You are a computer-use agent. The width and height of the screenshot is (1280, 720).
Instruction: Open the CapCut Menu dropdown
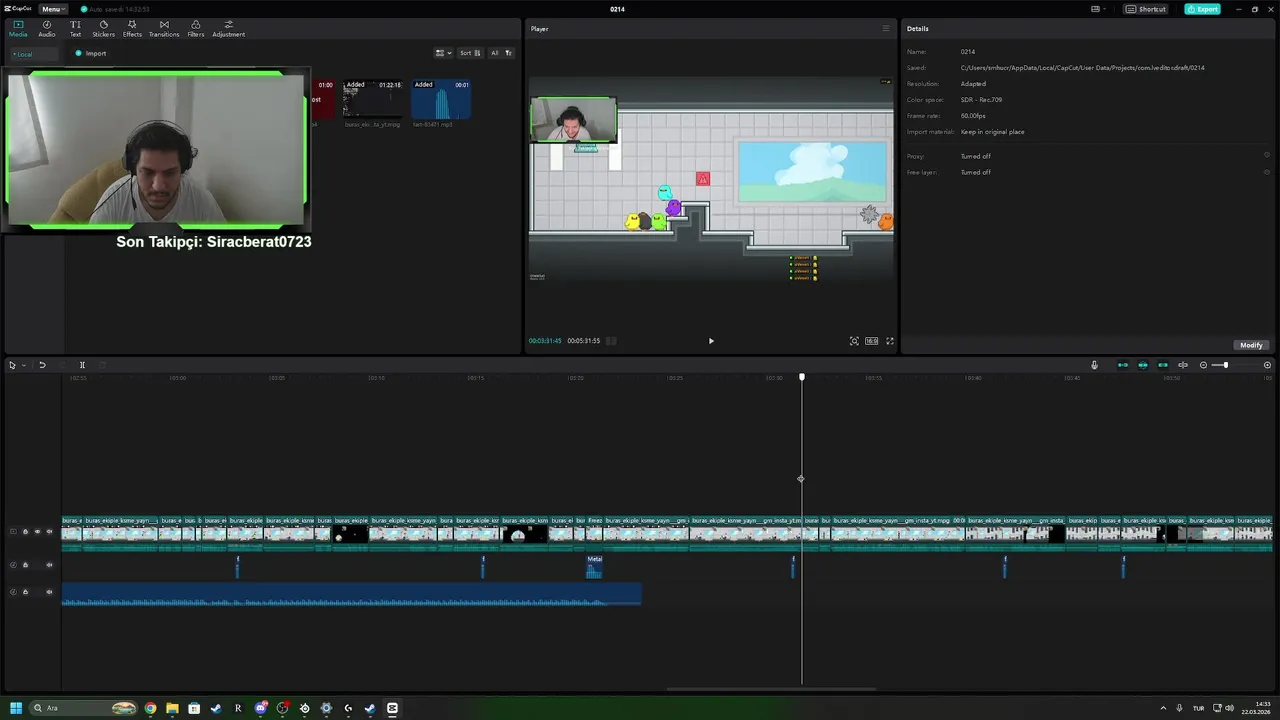click(x=52, y=9)
